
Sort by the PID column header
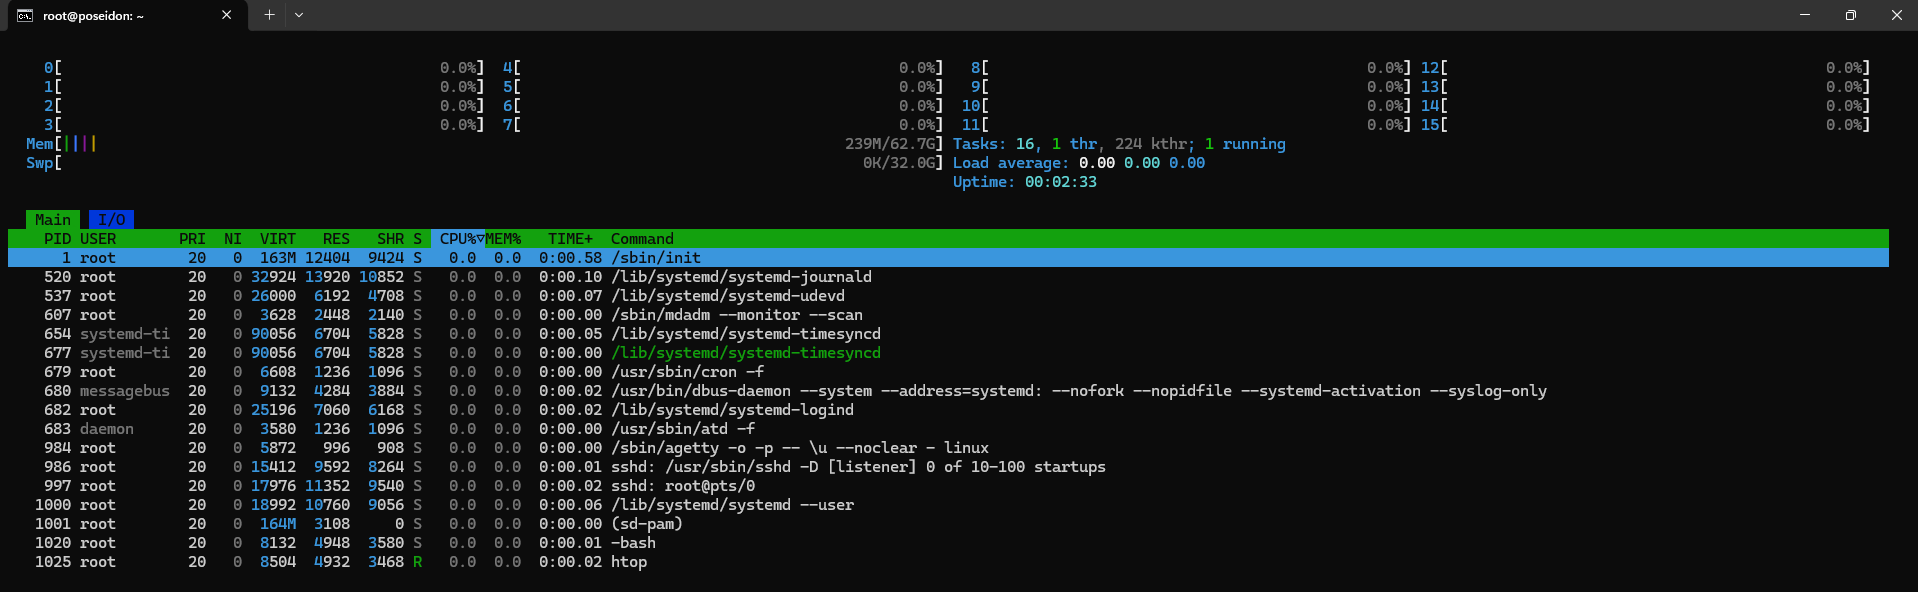57,239
